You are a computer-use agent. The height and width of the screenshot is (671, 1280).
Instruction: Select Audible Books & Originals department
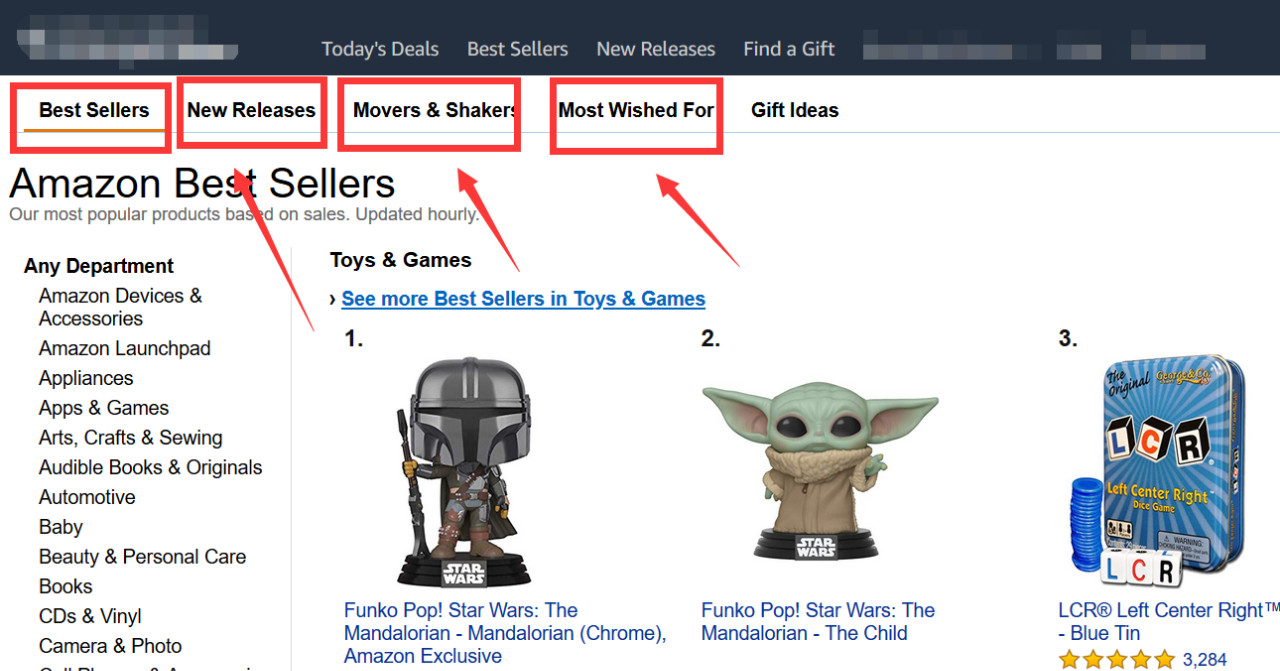150,467
